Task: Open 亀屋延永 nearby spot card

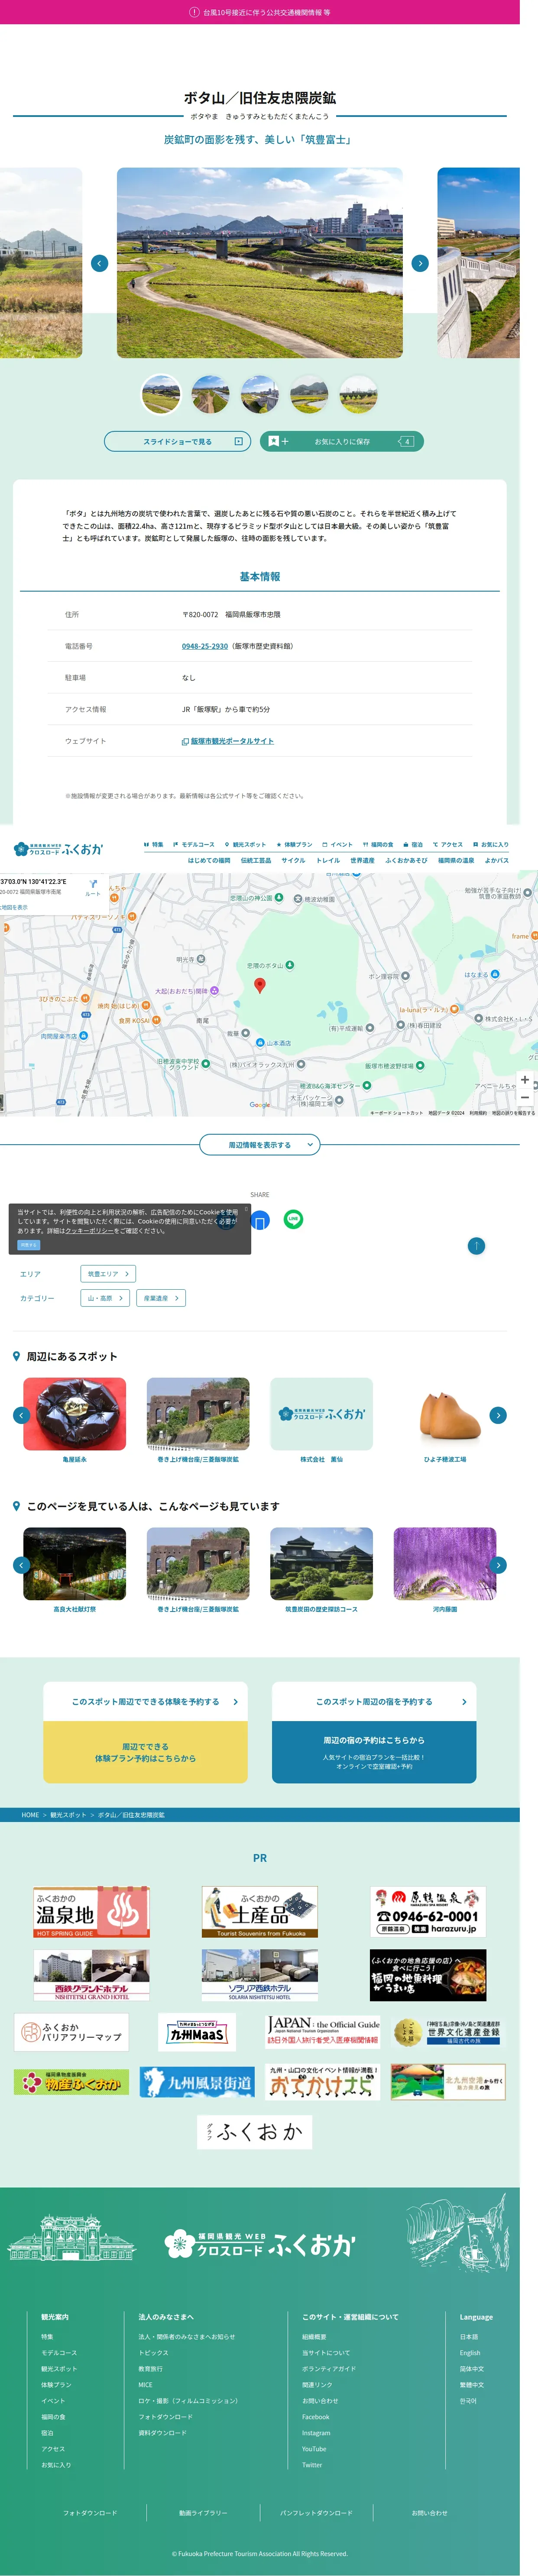Action: 75,1420
